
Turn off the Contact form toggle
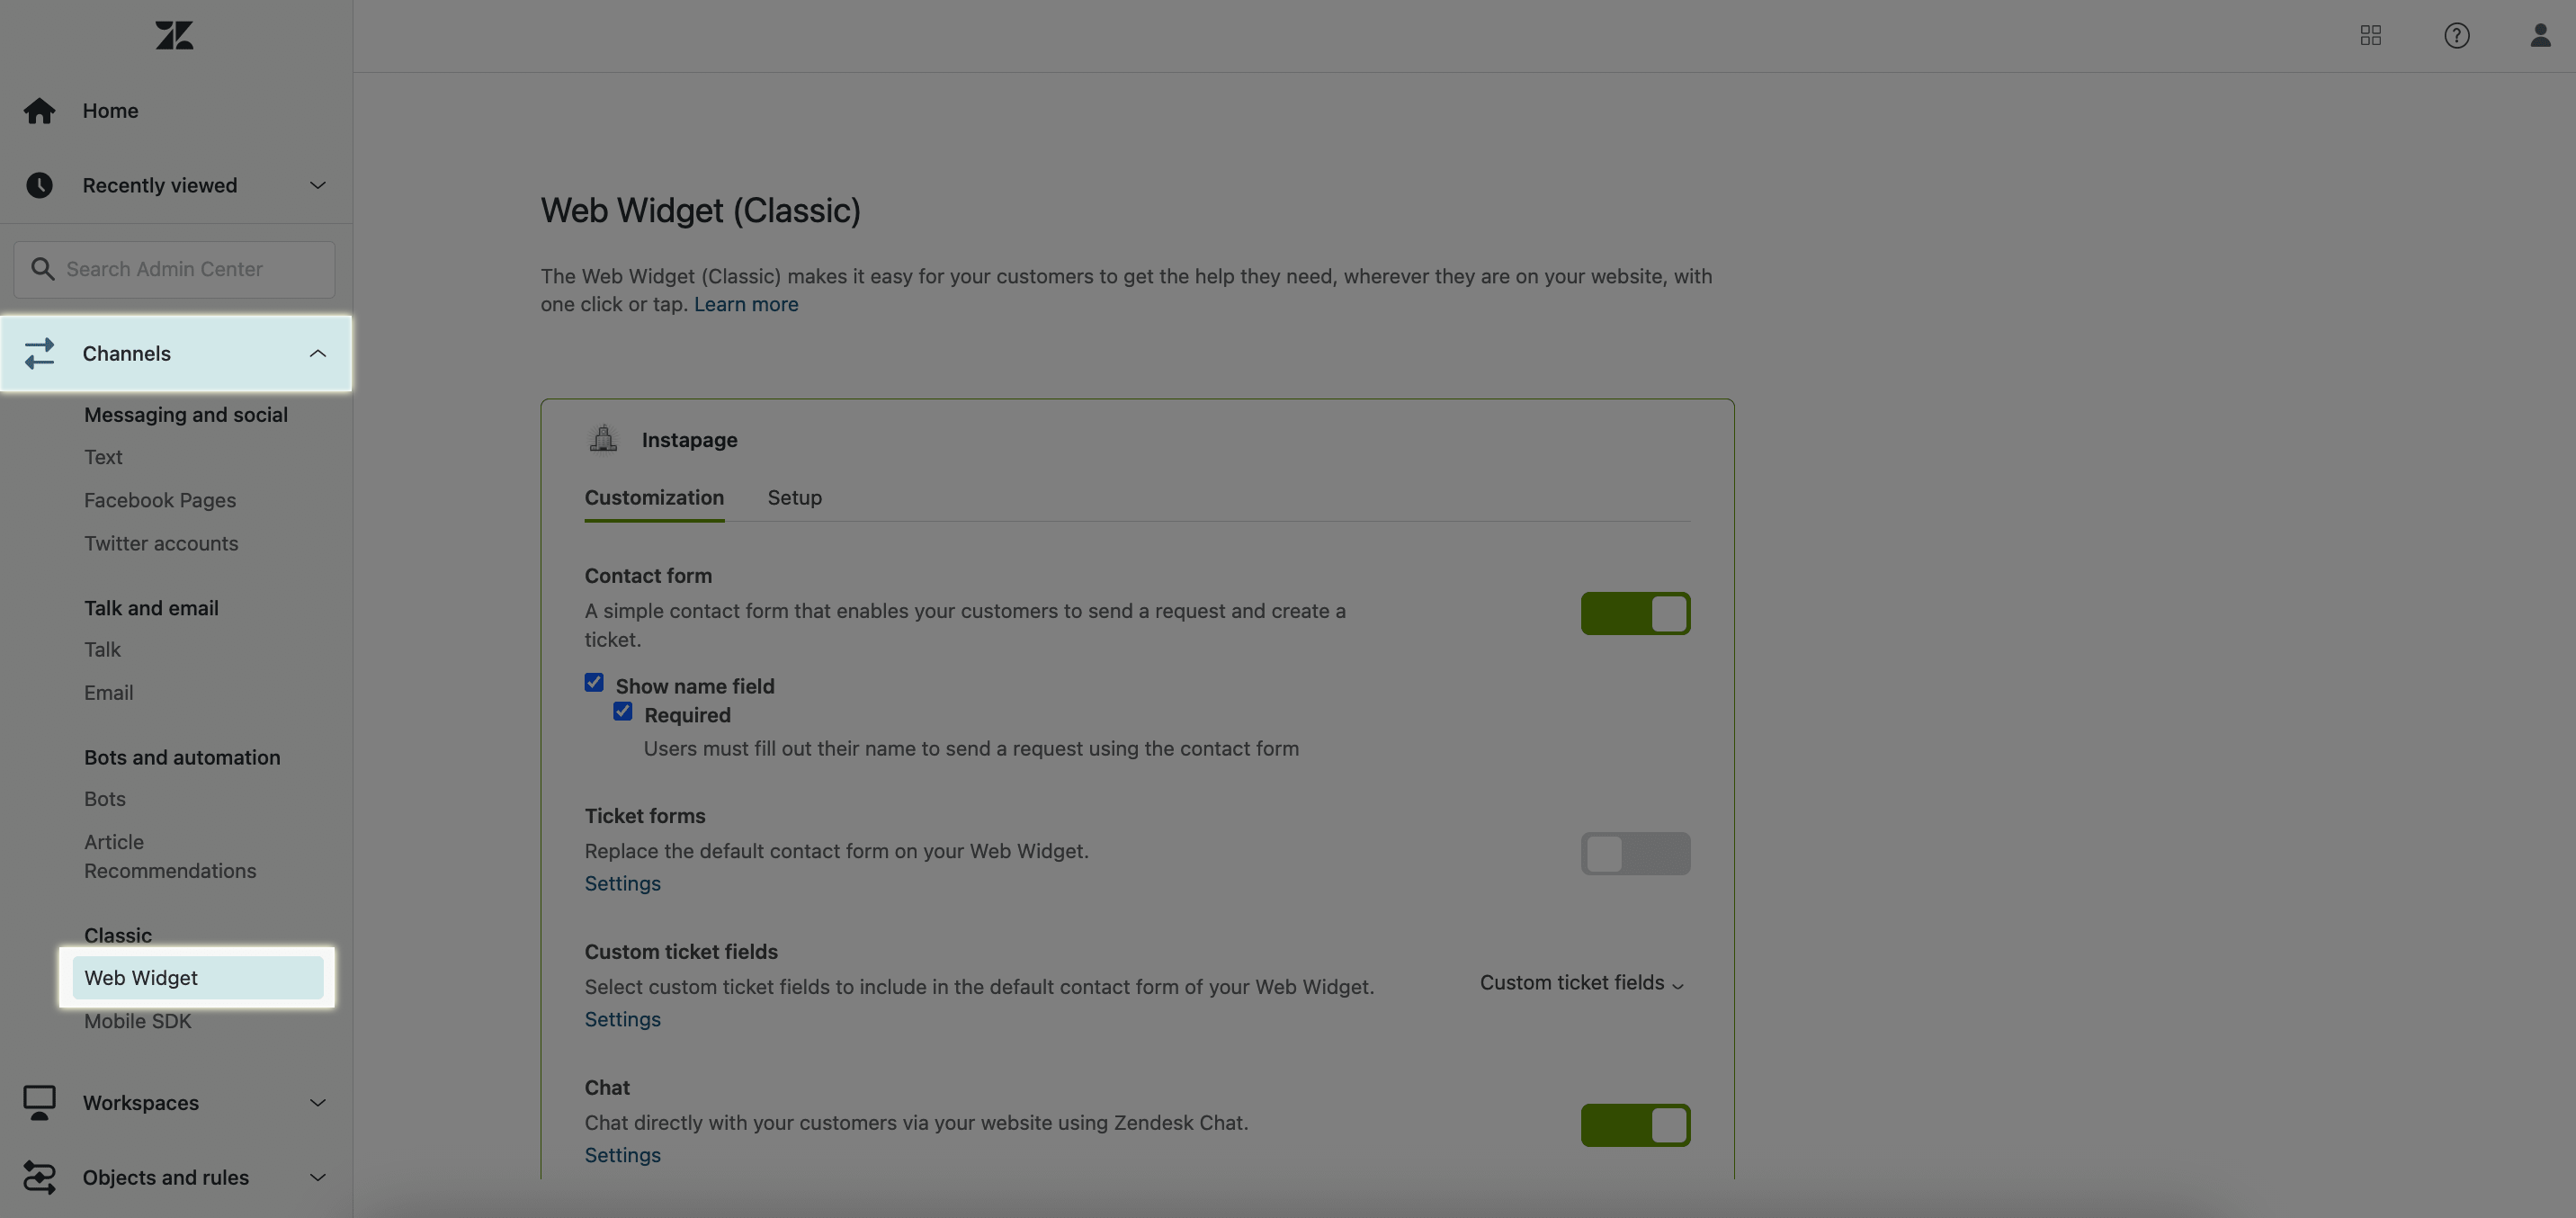coord(1635,613)
